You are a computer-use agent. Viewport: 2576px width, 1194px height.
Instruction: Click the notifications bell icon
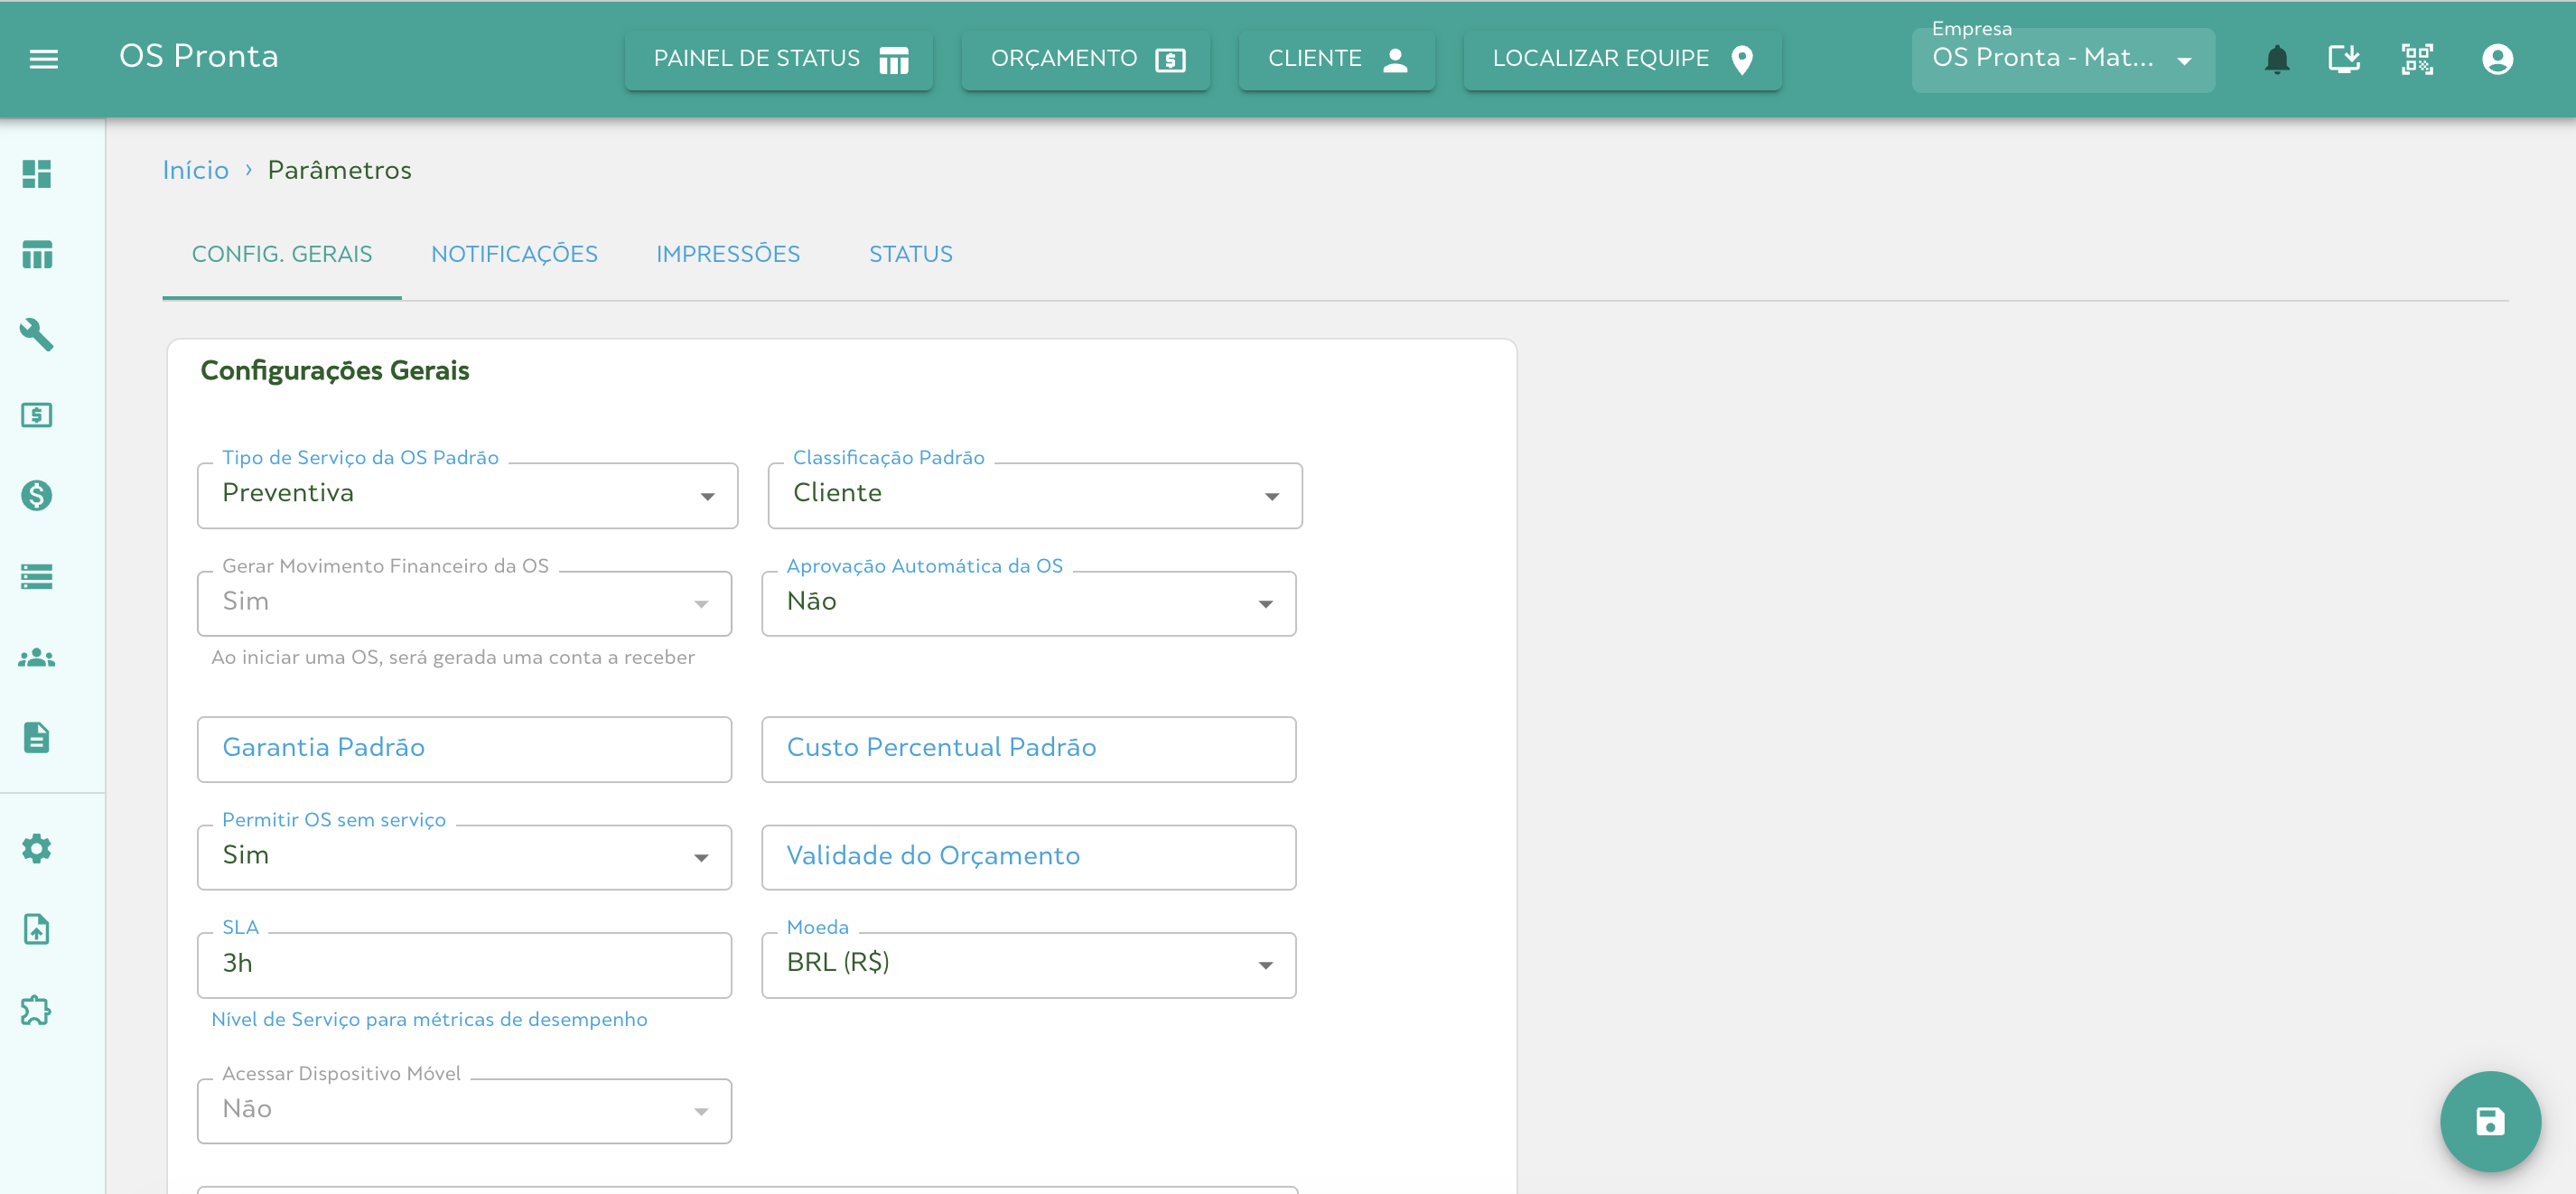click(2276, 59)
